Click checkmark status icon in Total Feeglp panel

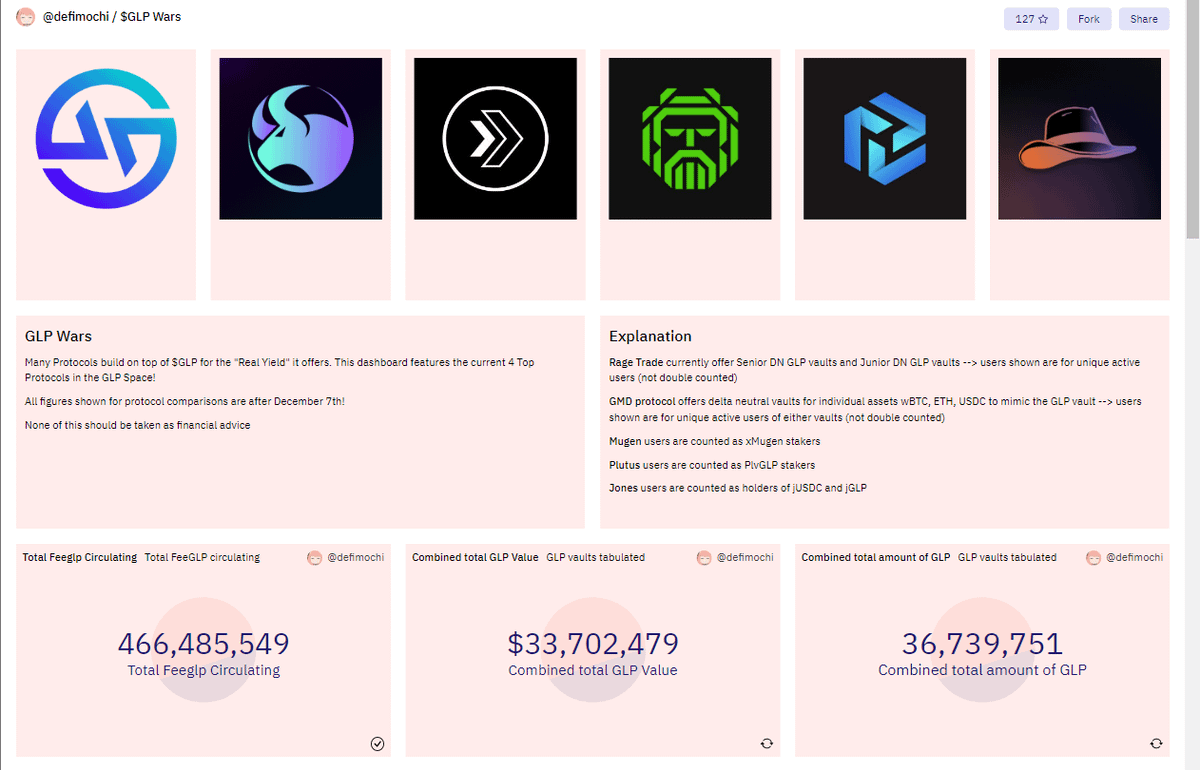coord(377,743)
